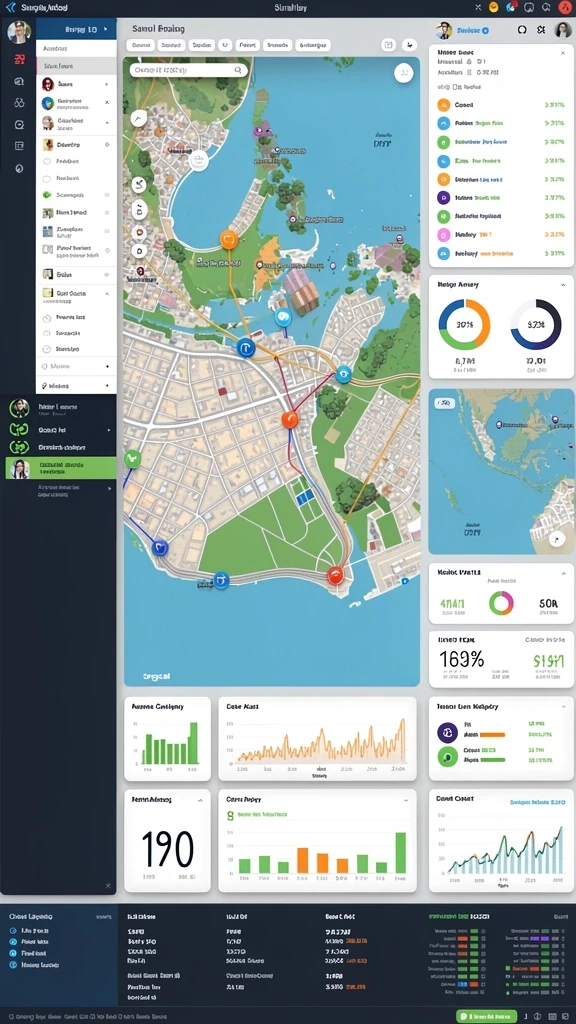Open the yellow smiley icon in top bar
576x1024 pixels.
(x=494, y=7)
